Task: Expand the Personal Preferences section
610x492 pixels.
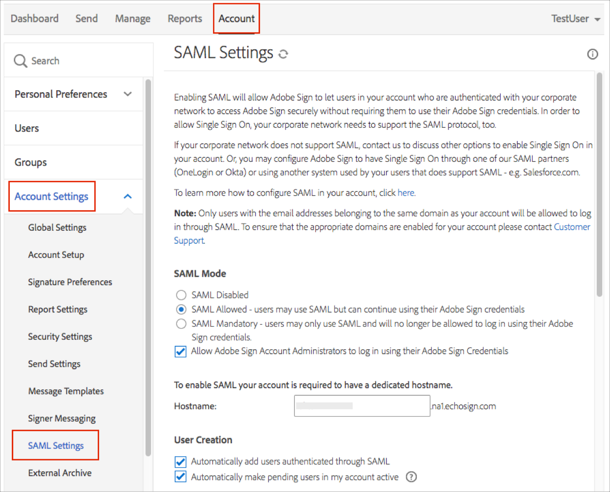Action: click(127, 94)
